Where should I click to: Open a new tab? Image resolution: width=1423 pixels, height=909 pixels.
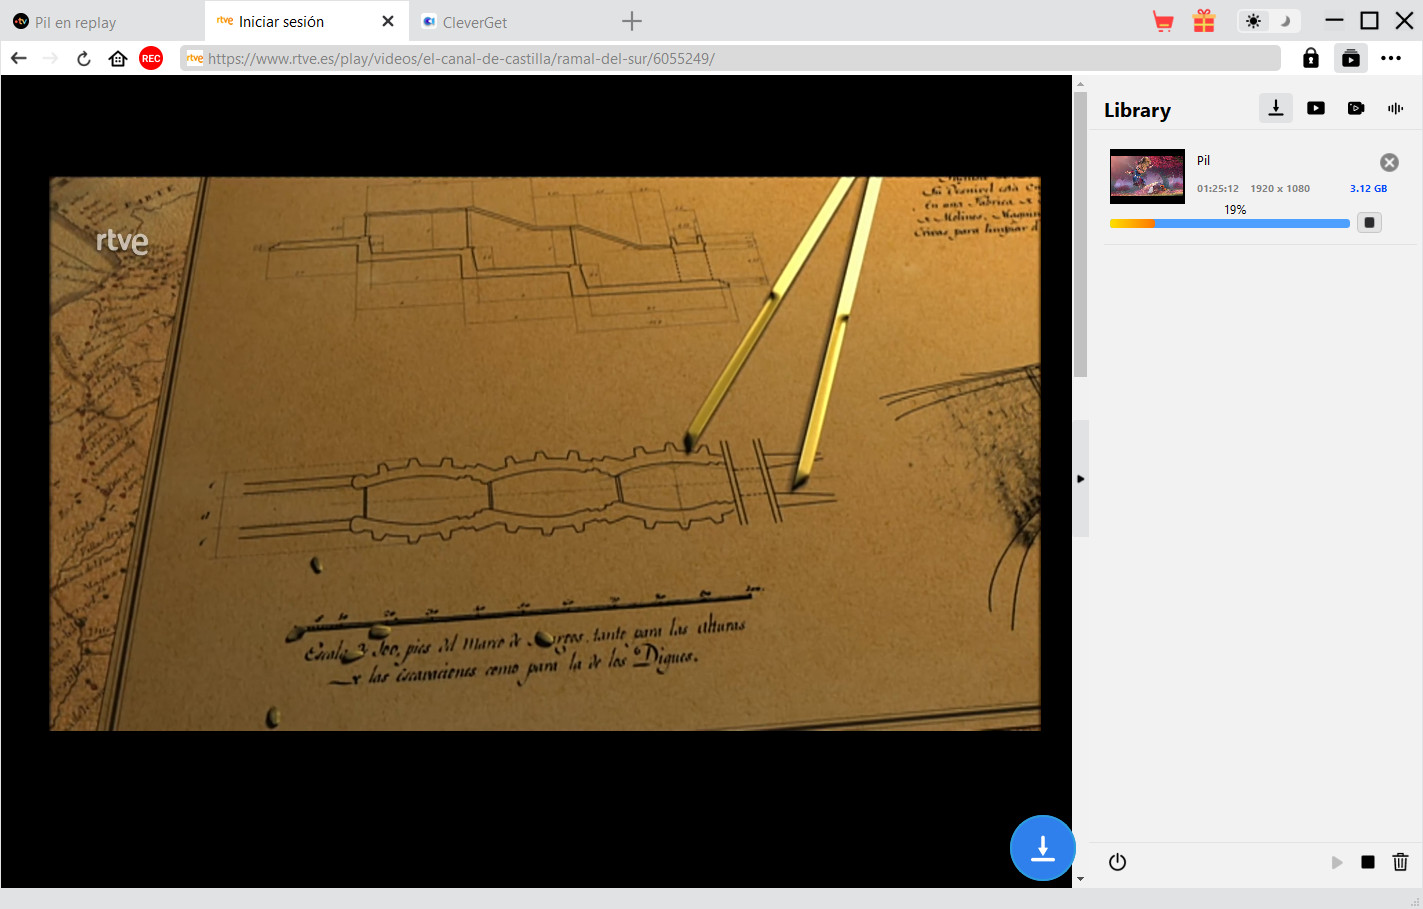pyautogui.click(x=632, y=21)
